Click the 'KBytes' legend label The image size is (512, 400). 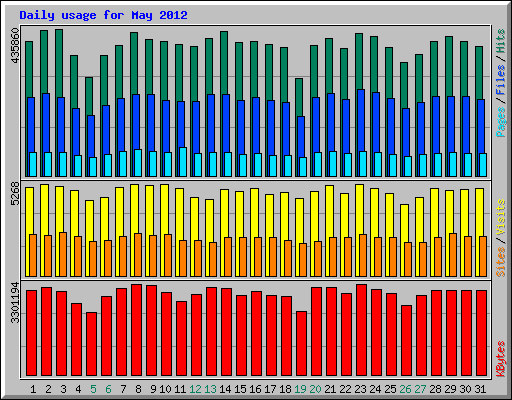pyautogui.click(x=501, y=359)
